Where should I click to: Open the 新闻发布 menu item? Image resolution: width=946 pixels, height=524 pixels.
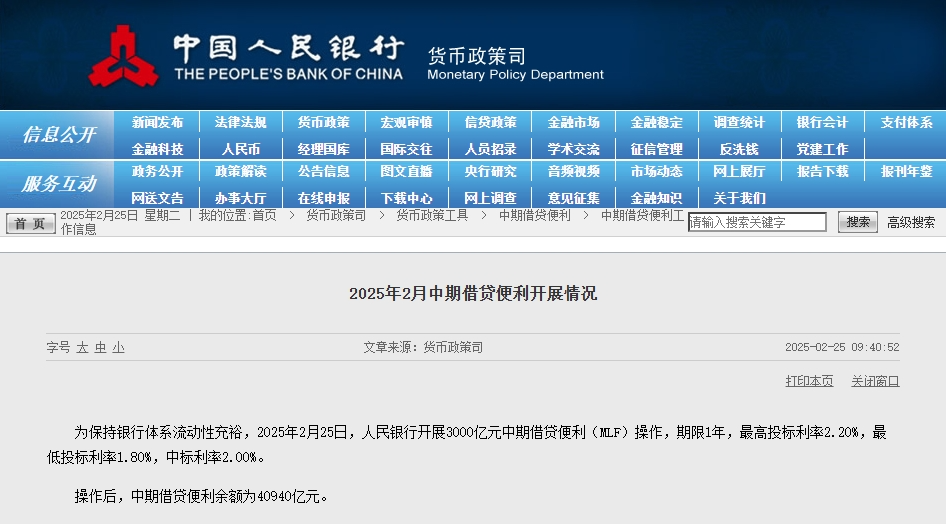pyautogui.click(x=158, y=123)
